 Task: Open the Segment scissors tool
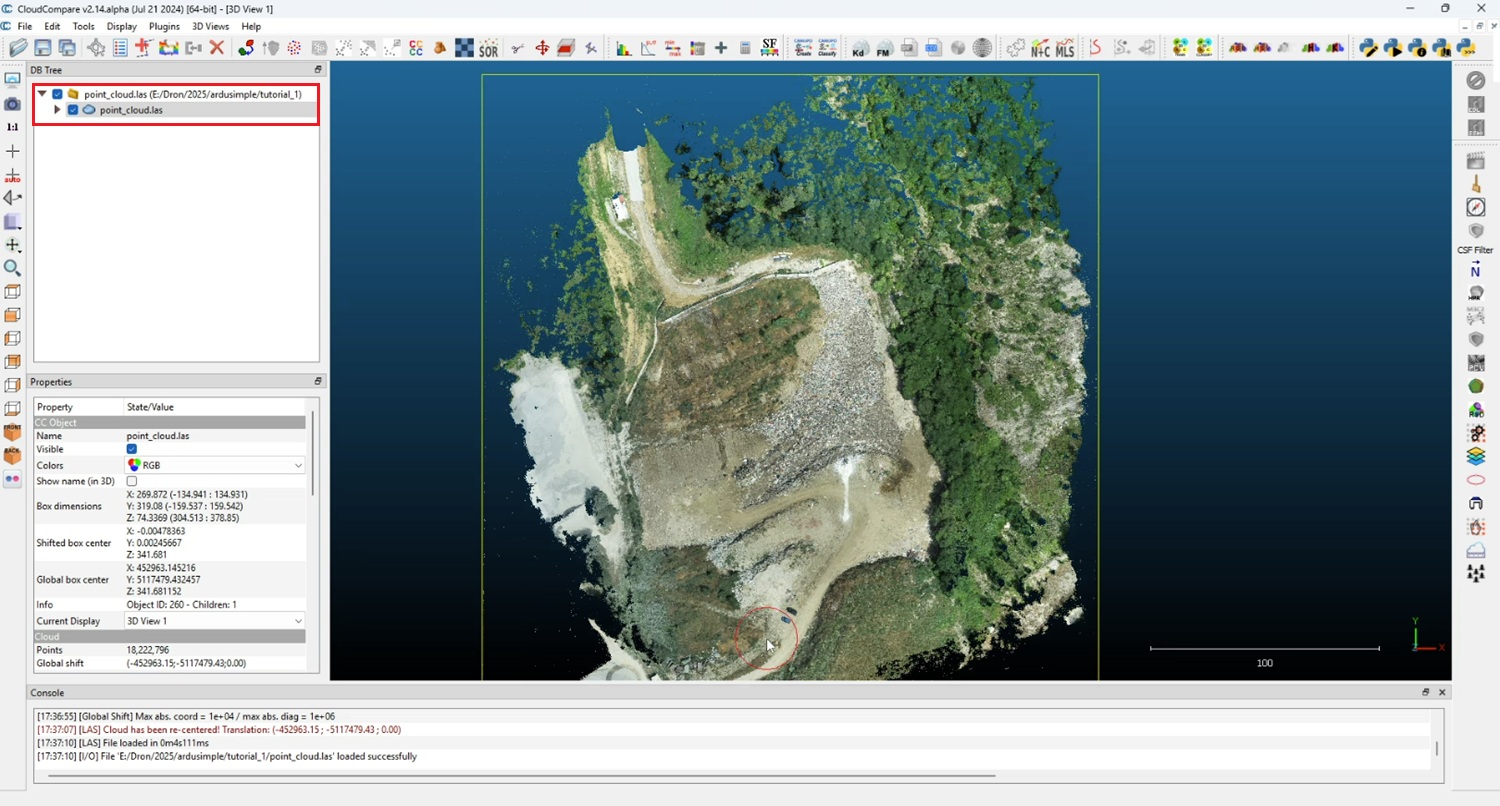coord(517,47)
